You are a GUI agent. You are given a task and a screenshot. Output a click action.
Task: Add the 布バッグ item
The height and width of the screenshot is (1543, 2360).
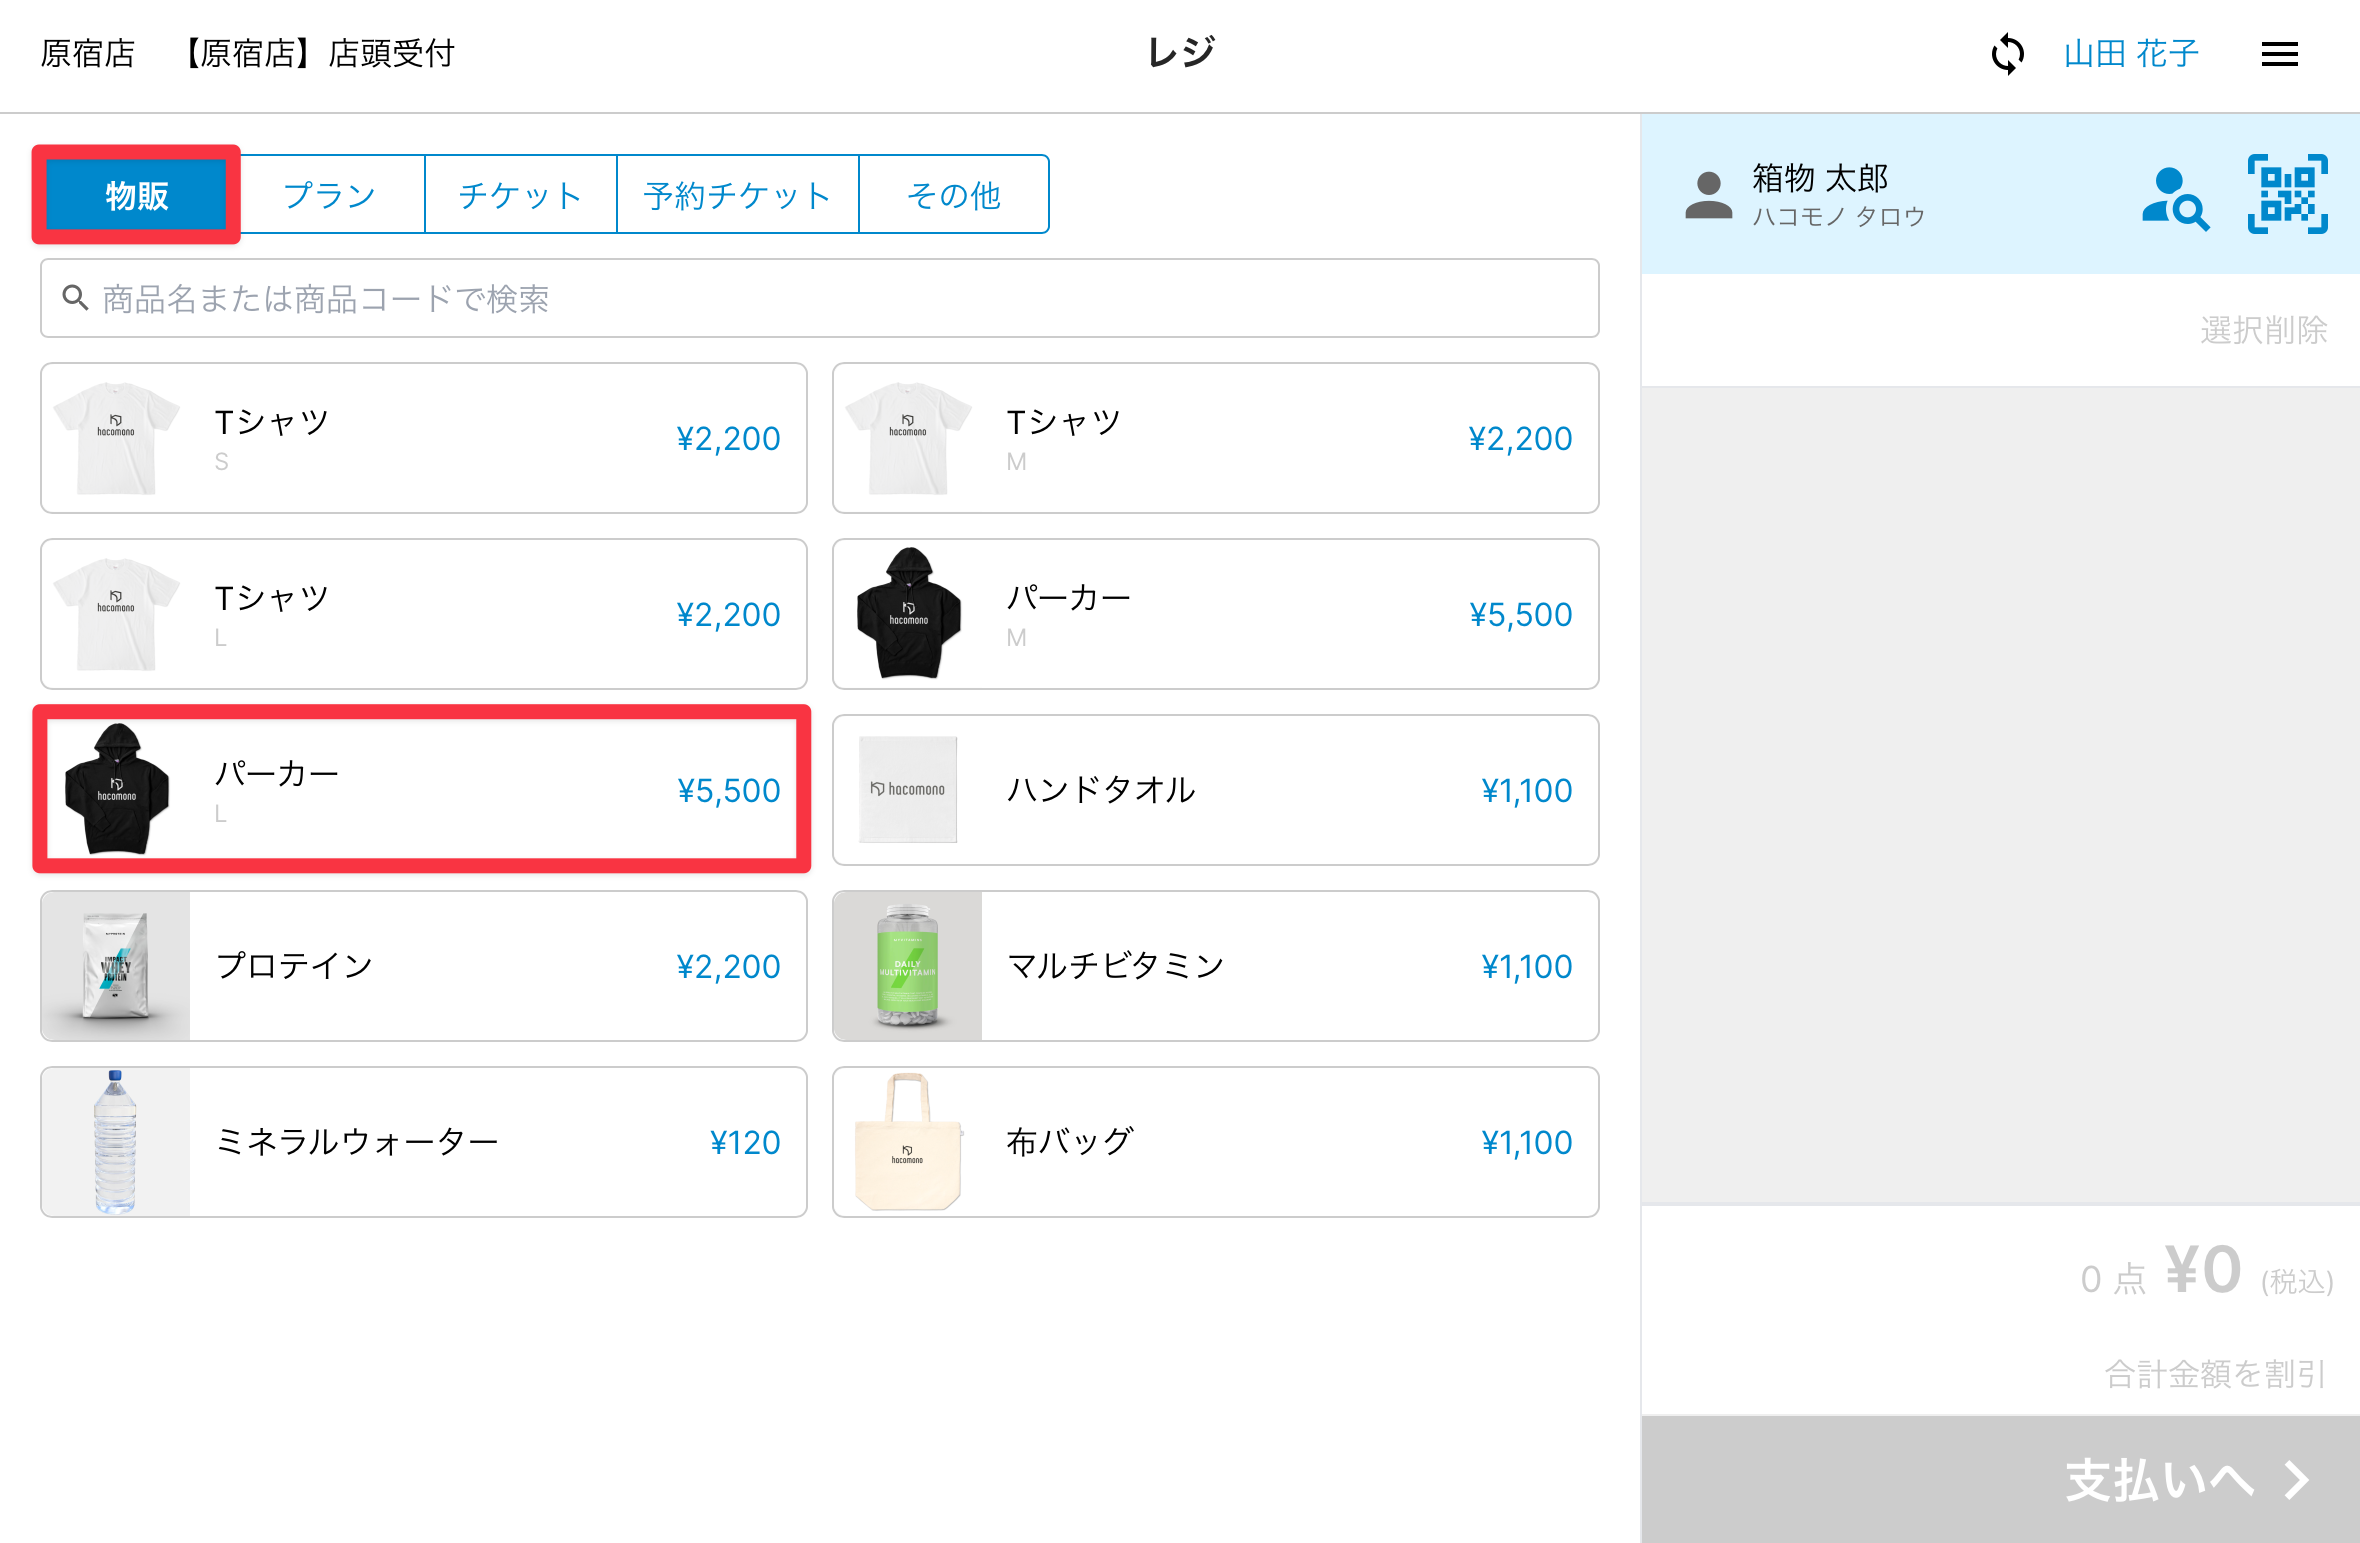(1215, 1142)
